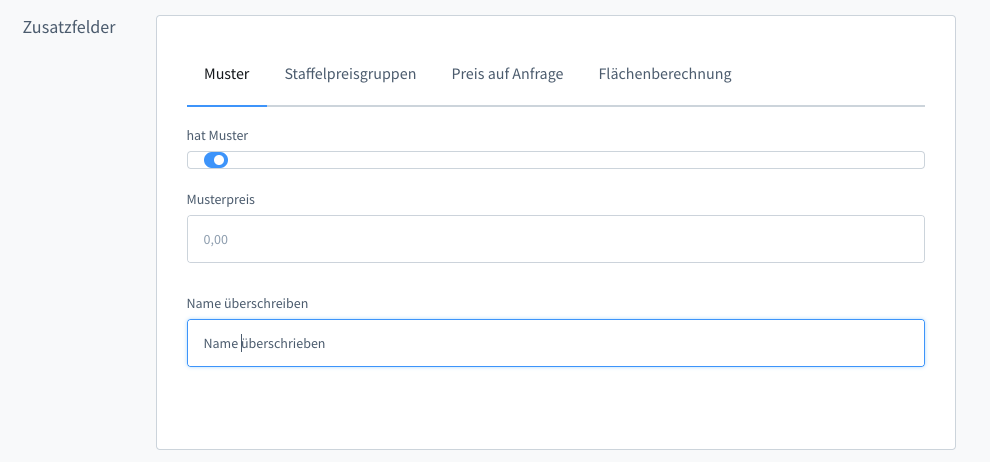Click into the Name überschreiben text field
This screenshot has height=462, width=990.
pos(555,343)
